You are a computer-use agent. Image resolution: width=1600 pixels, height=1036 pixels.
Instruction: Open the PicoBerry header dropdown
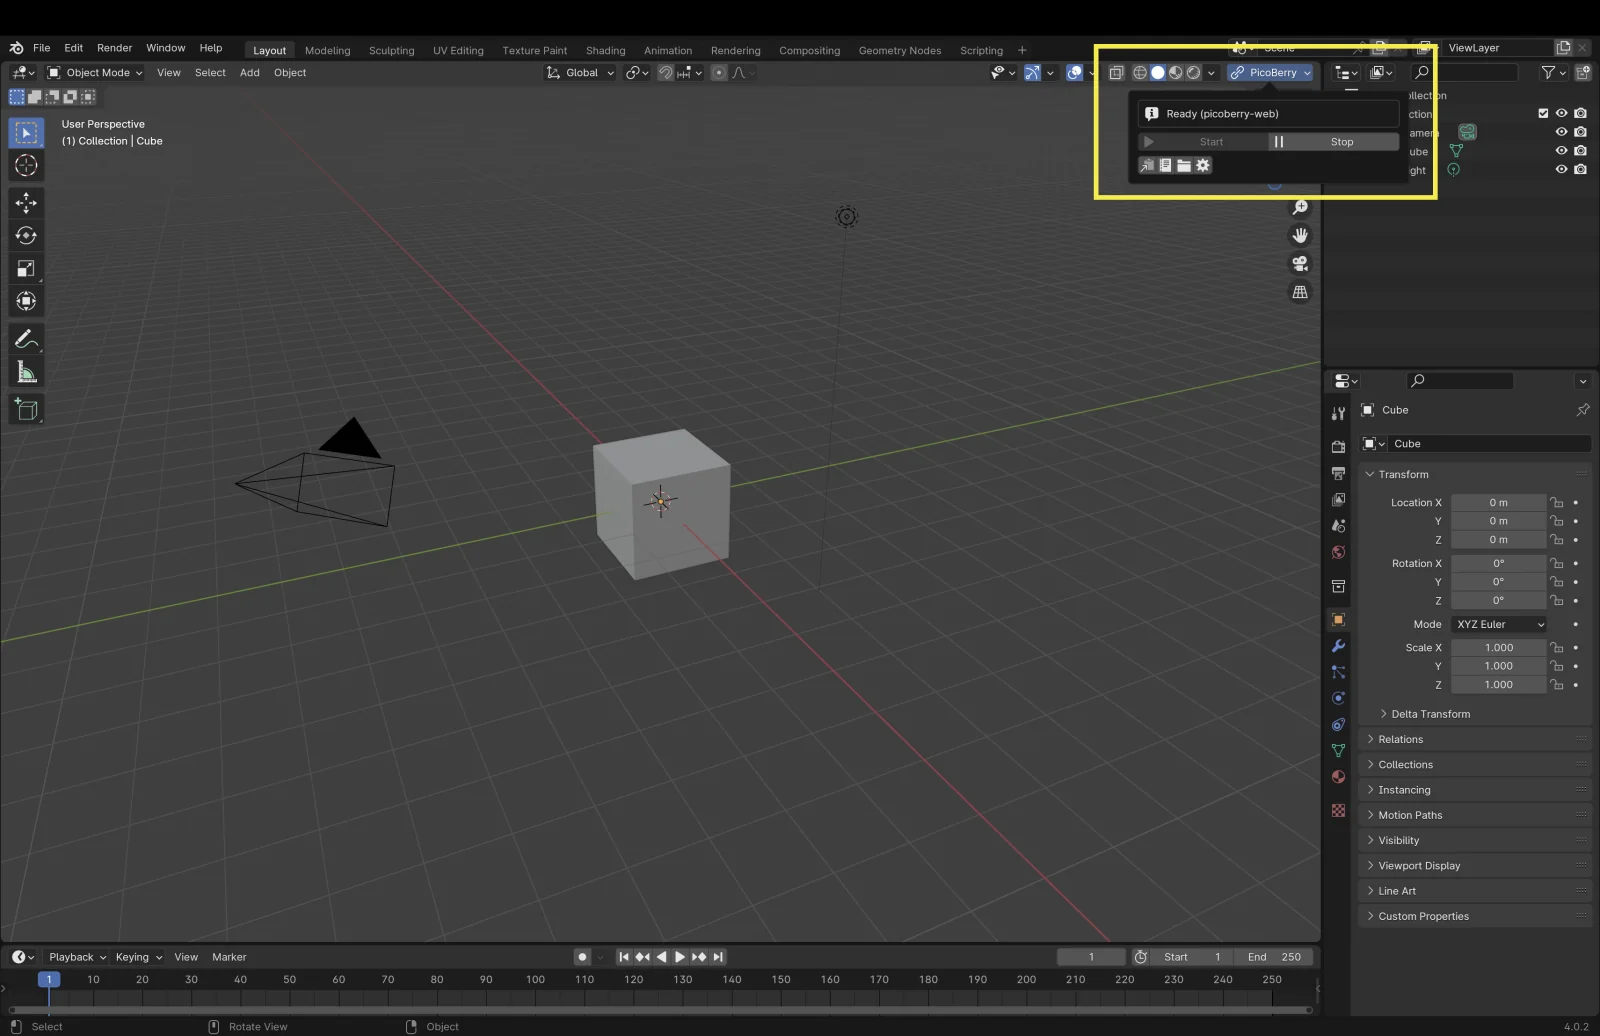pos(1270,72)
